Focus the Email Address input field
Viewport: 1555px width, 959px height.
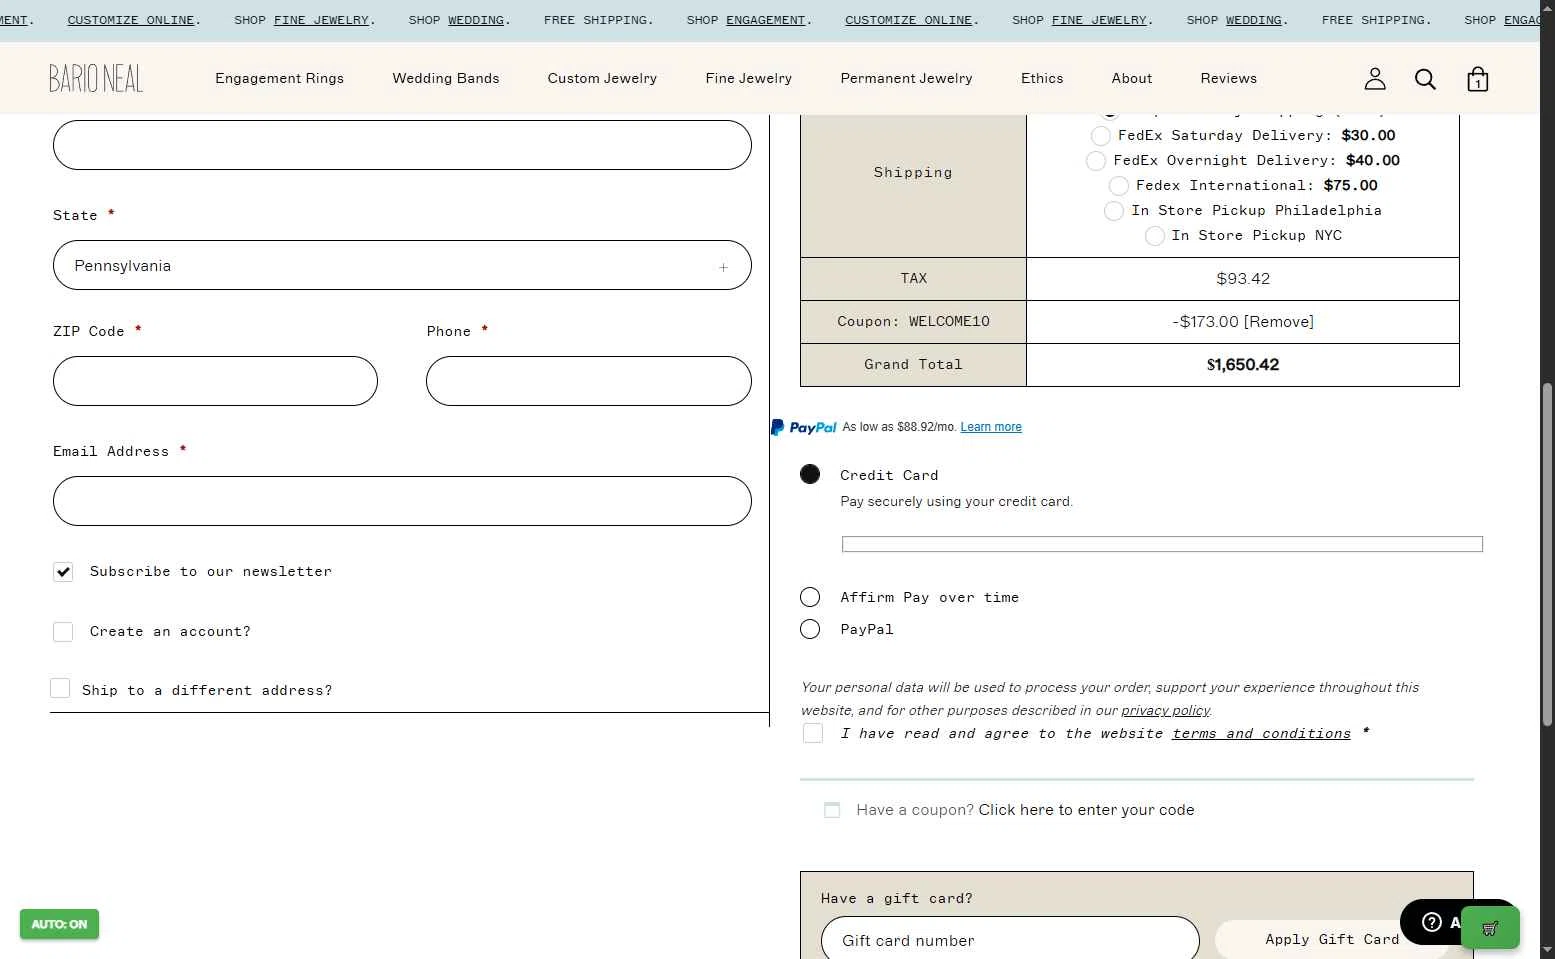[402, 501]
